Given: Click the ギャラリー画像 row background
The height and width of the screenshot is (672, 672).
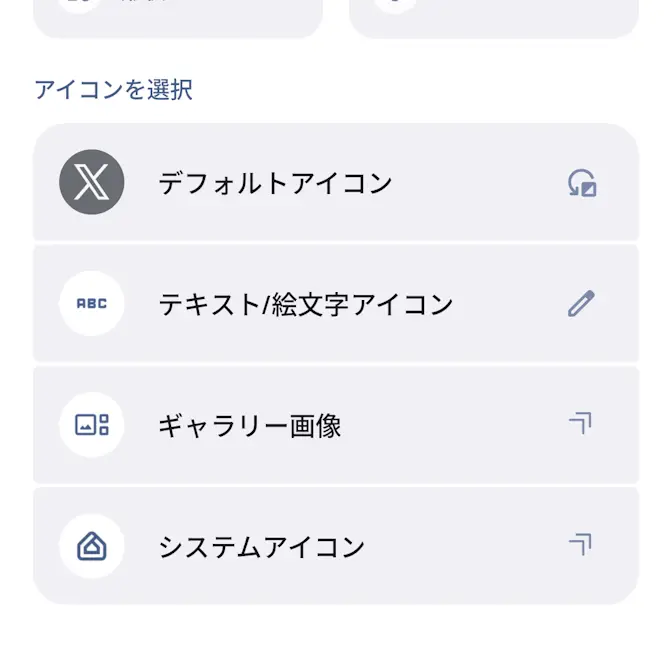Looking at the screenshot, I should 336,425.
